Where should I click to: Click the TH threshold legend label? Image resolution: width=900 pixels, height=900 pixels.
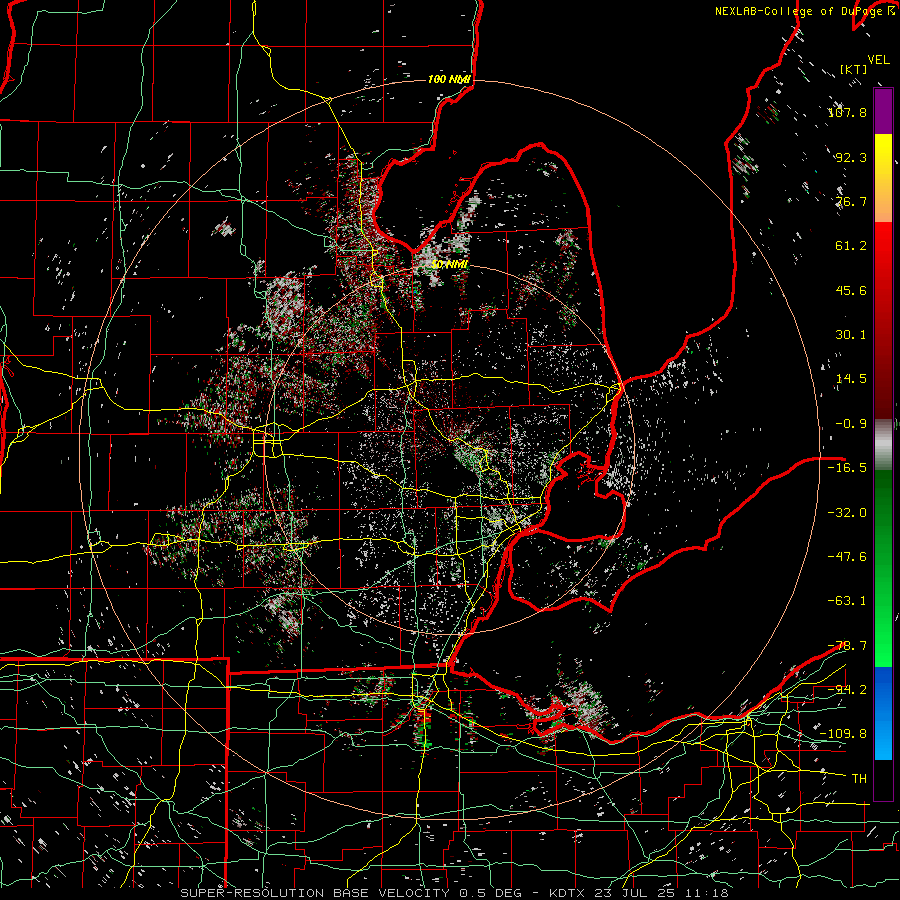point(859,779)
